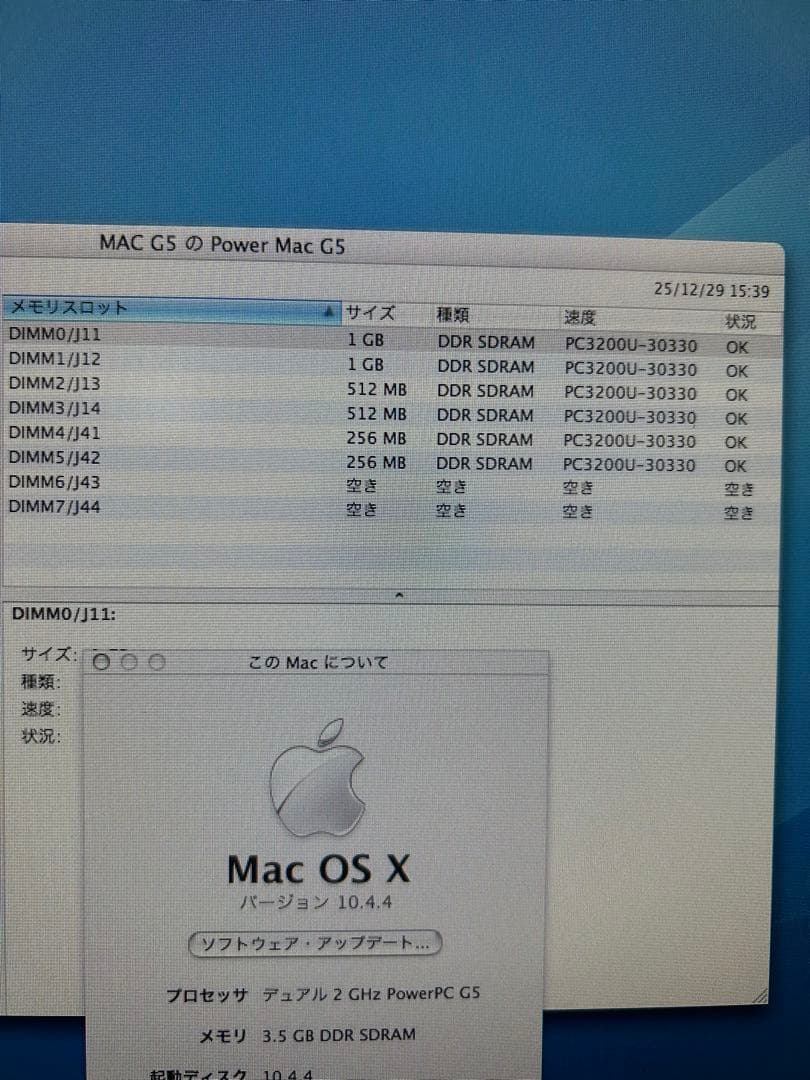Click the sort arrow on メモリスロット column

328,311
